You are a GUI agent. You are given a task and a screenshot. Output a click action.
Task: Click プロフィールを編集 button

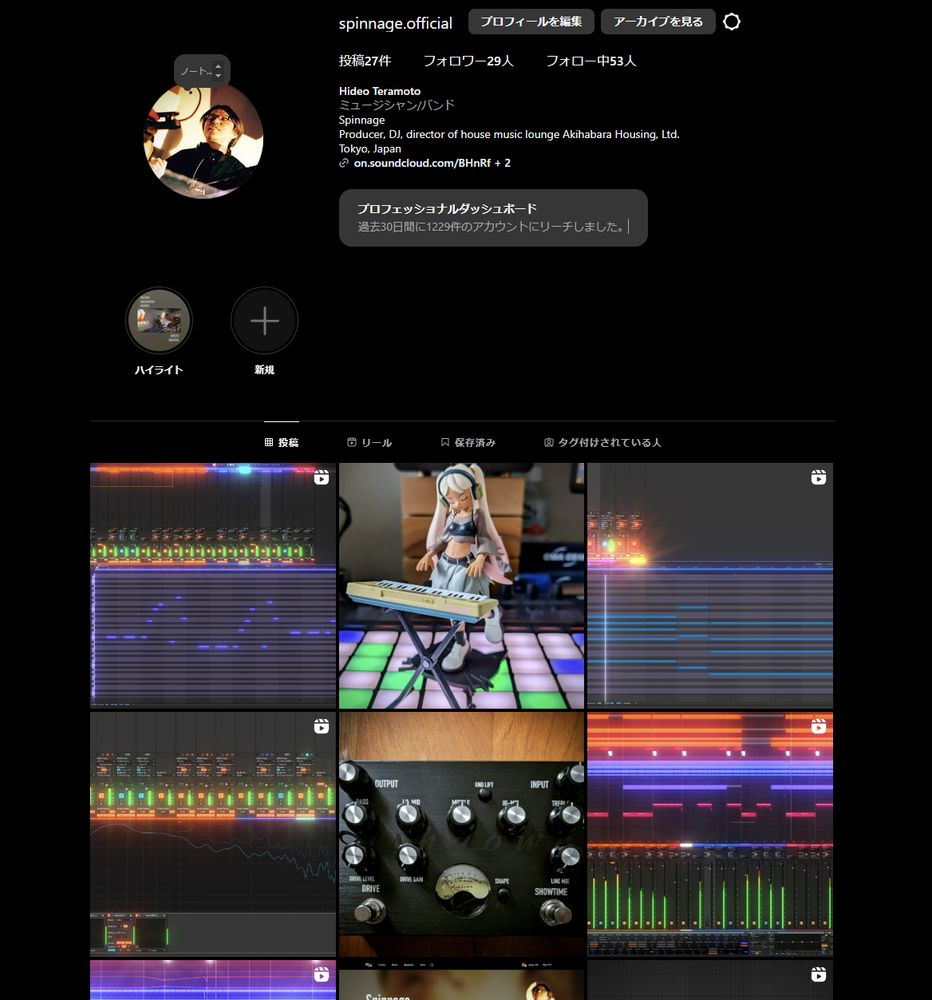(x=531, y=22)
